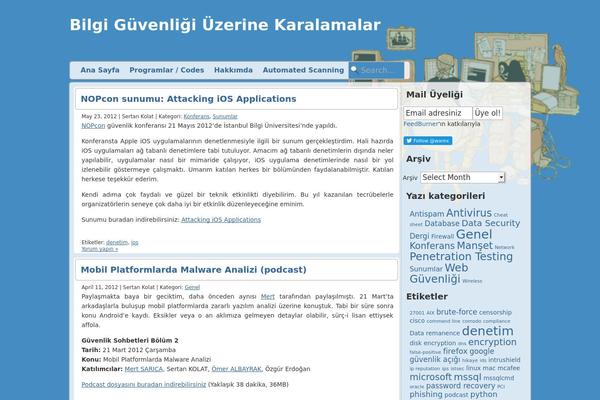Open the denetim tag under first post
The width and height of the screenshot is (600, 400).
pyautogui.click(x=117, y=242)
